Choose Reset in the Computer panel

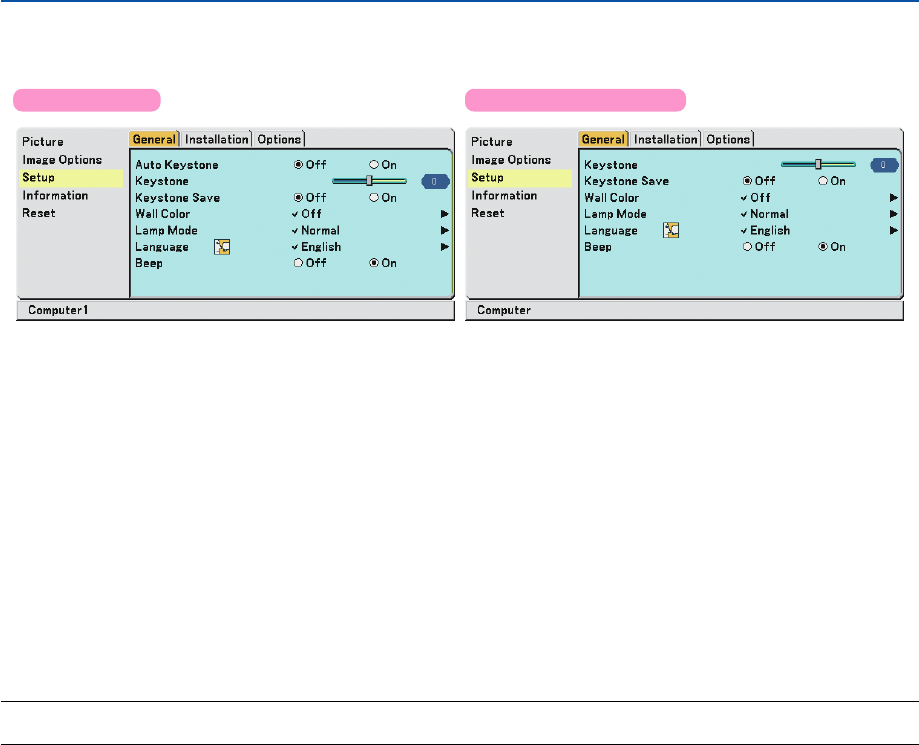(x=488, y=213)
